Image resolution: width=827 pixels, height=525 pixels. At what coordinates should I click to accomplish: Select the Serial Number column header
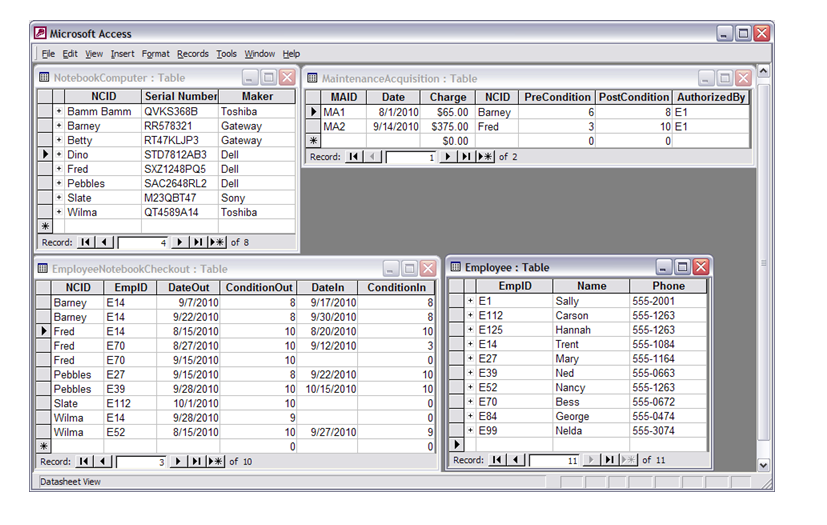[x=180, y=97]
